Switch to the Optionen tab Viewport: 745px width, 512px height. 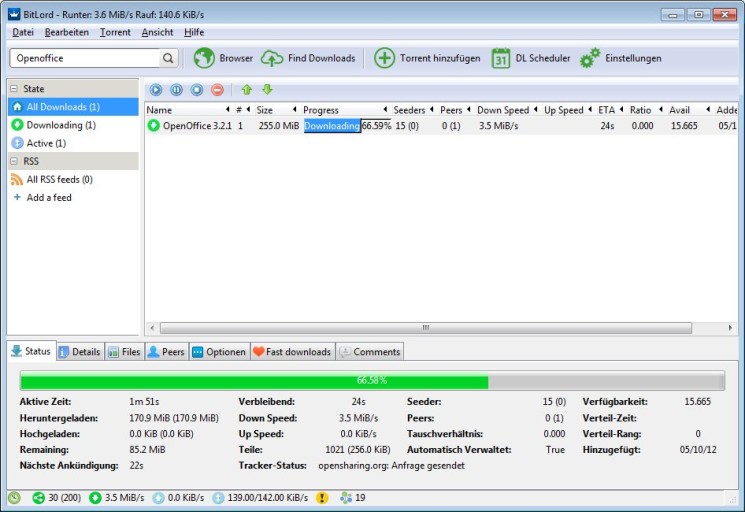pos(220,351)
